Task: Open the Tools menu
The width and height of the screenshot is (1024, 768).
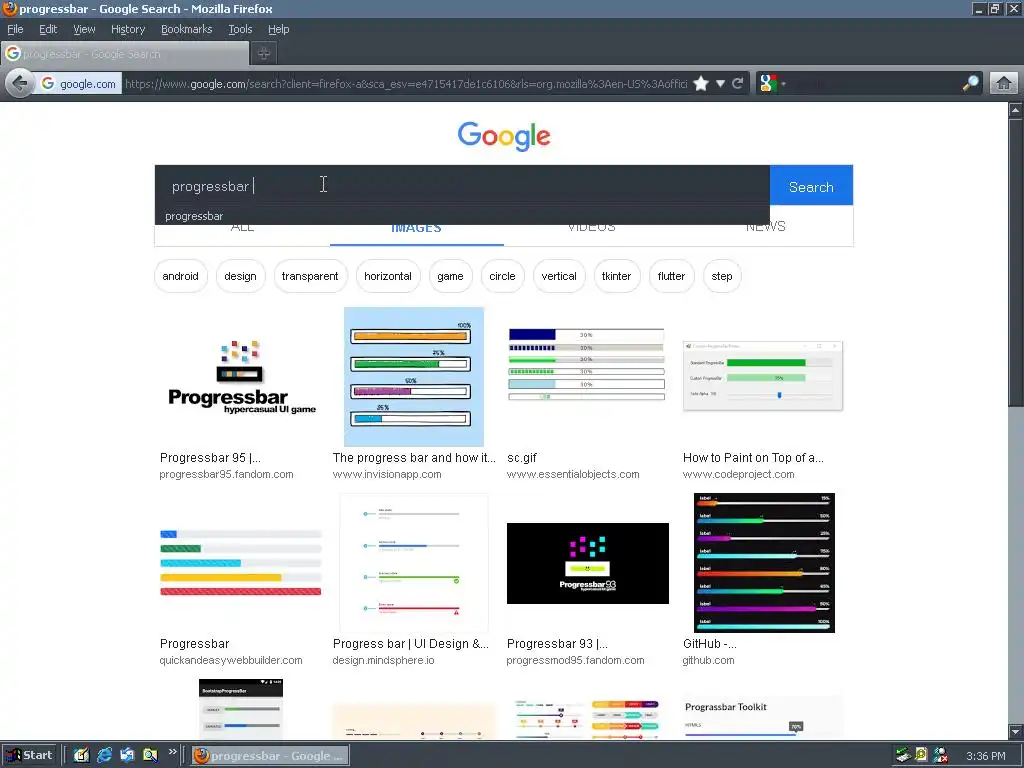Action: (x=240, y=29)
